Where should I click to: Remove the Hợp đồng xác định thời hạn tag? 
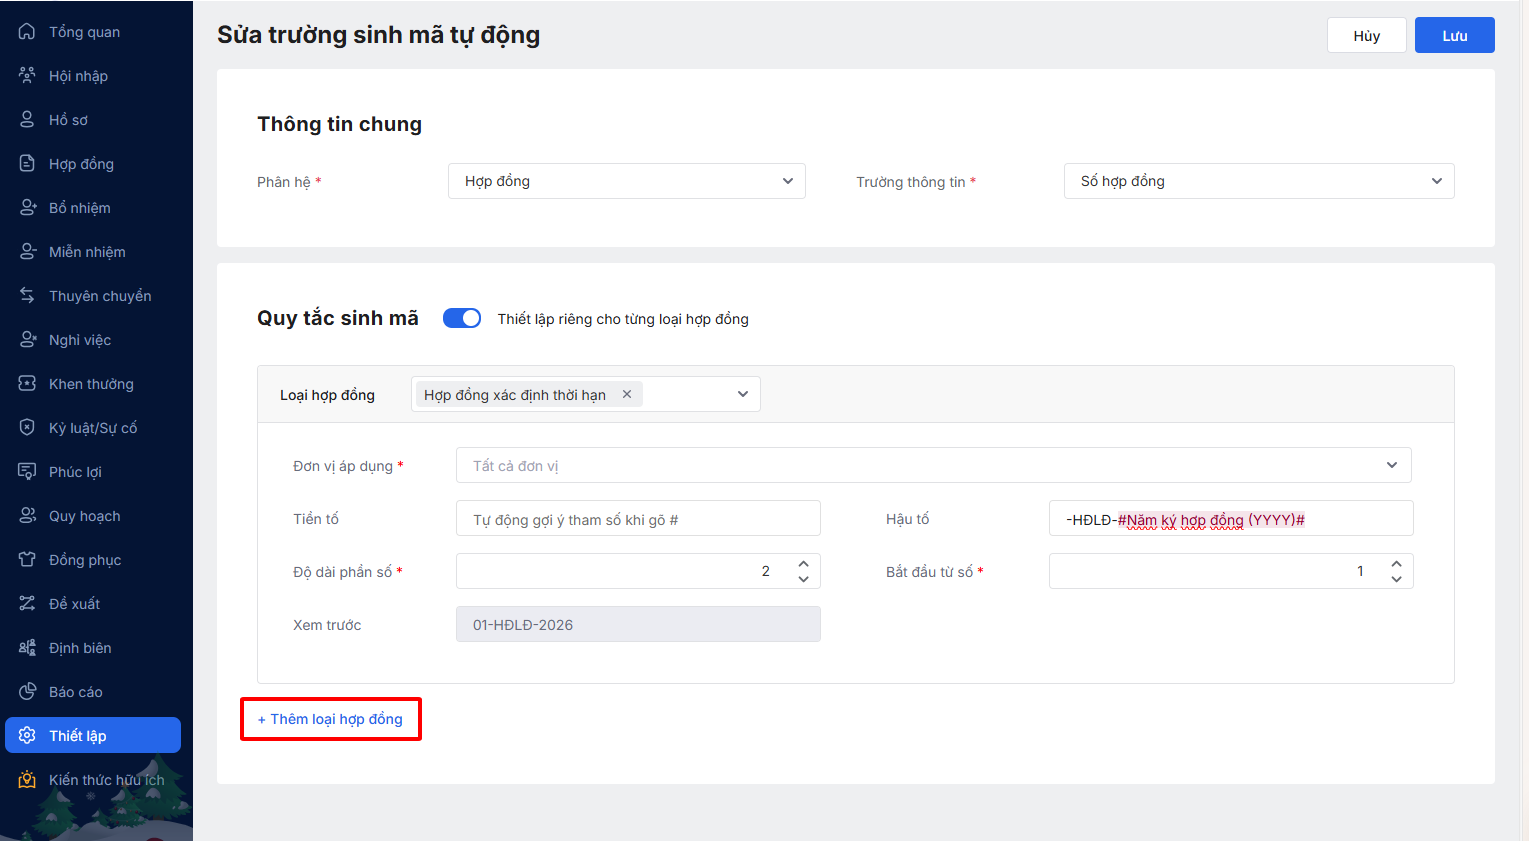pyautogui.click(x=627, y=394)
